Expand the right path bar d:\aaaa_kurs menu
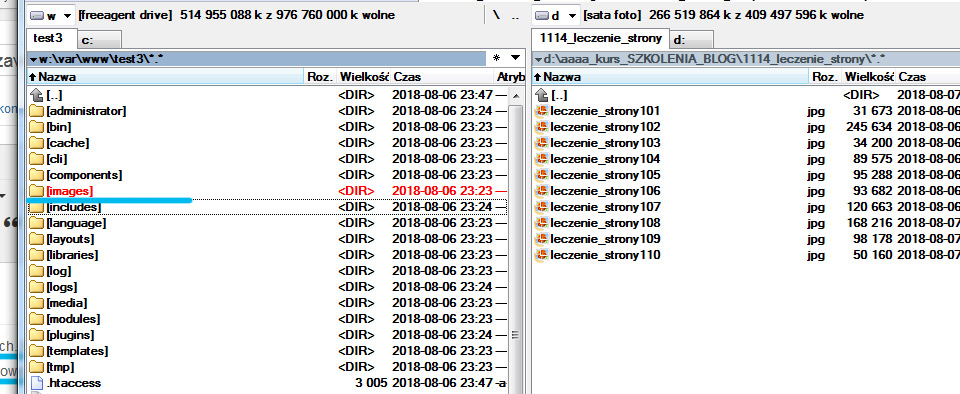Viewport: 960px width, 394px height. (538, 59)
